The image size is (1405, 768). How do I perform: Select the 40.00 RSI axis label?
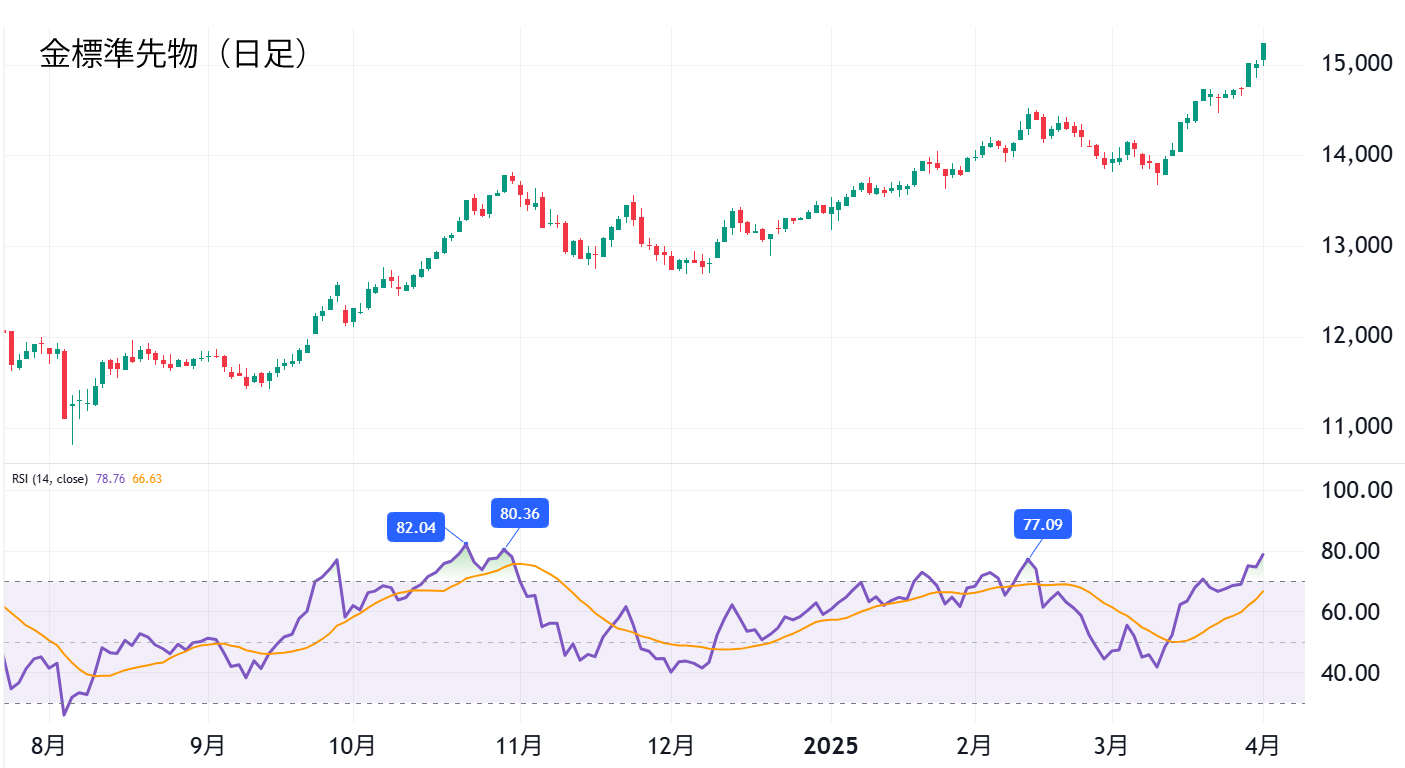[1351, 673]
